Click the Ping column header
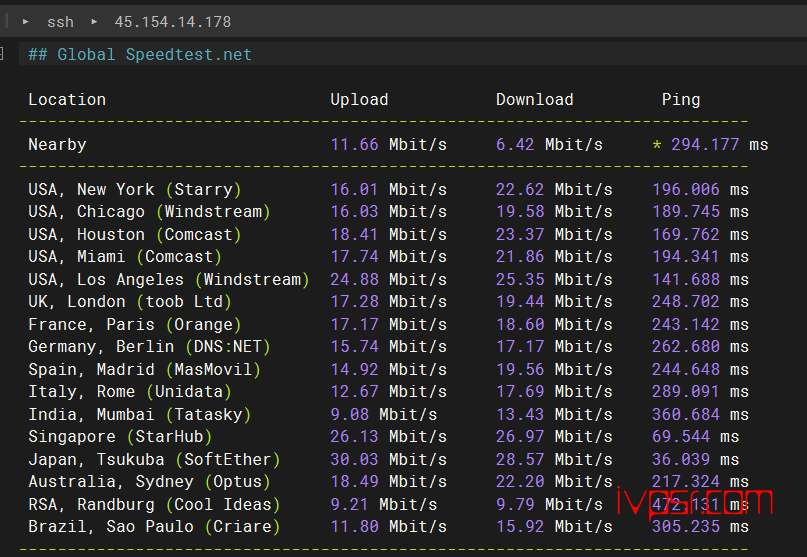The image size is (807, 557). [680, 99]
